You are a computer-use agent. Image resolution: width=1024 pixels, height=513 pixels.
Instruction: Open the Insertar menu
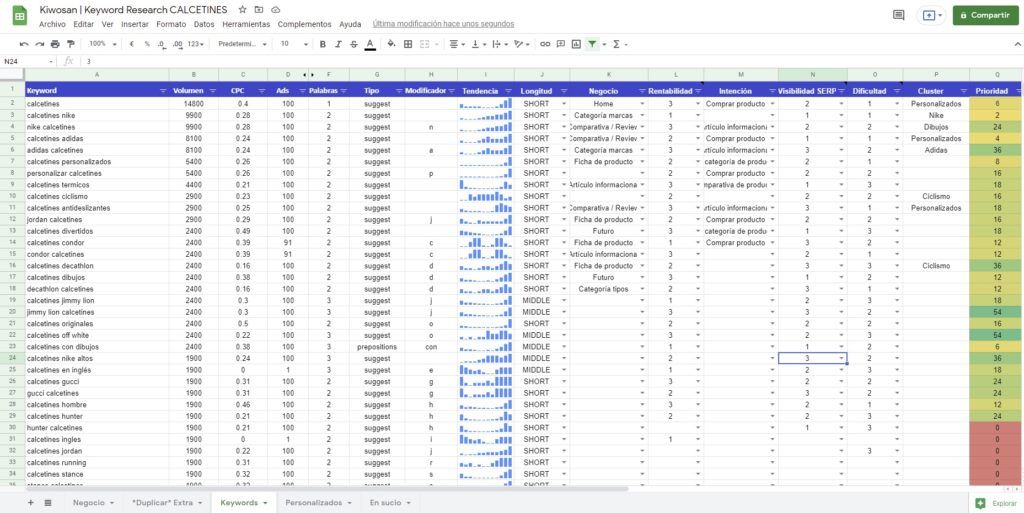point(135,24)
